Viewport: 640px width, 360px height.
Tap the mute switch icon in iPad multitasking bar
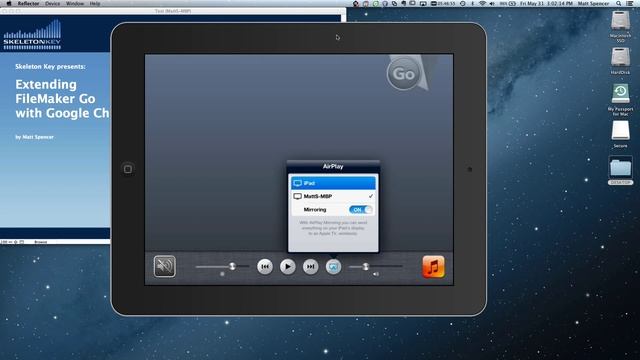[164, 267]
